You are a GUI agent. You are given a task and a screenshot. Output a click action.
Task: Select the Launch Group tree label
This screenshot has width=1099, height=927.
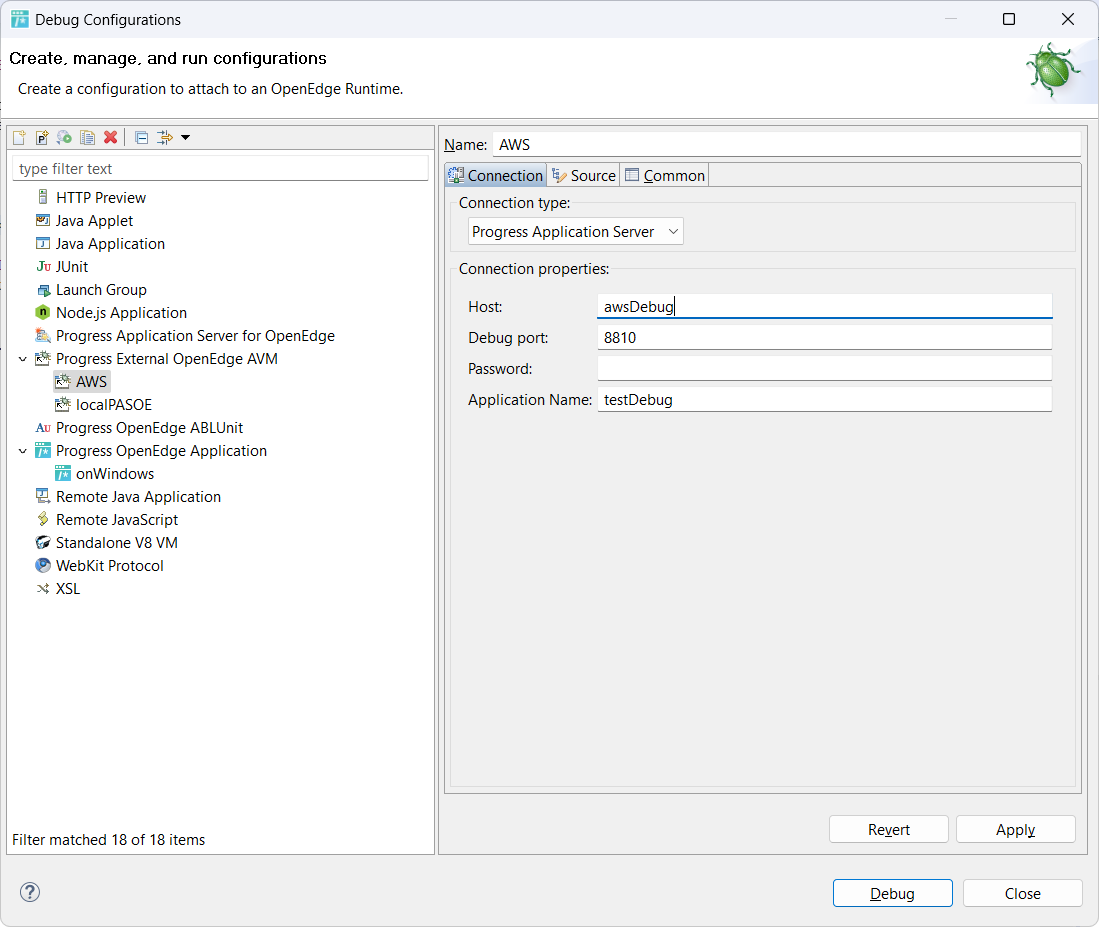[101, 289]
